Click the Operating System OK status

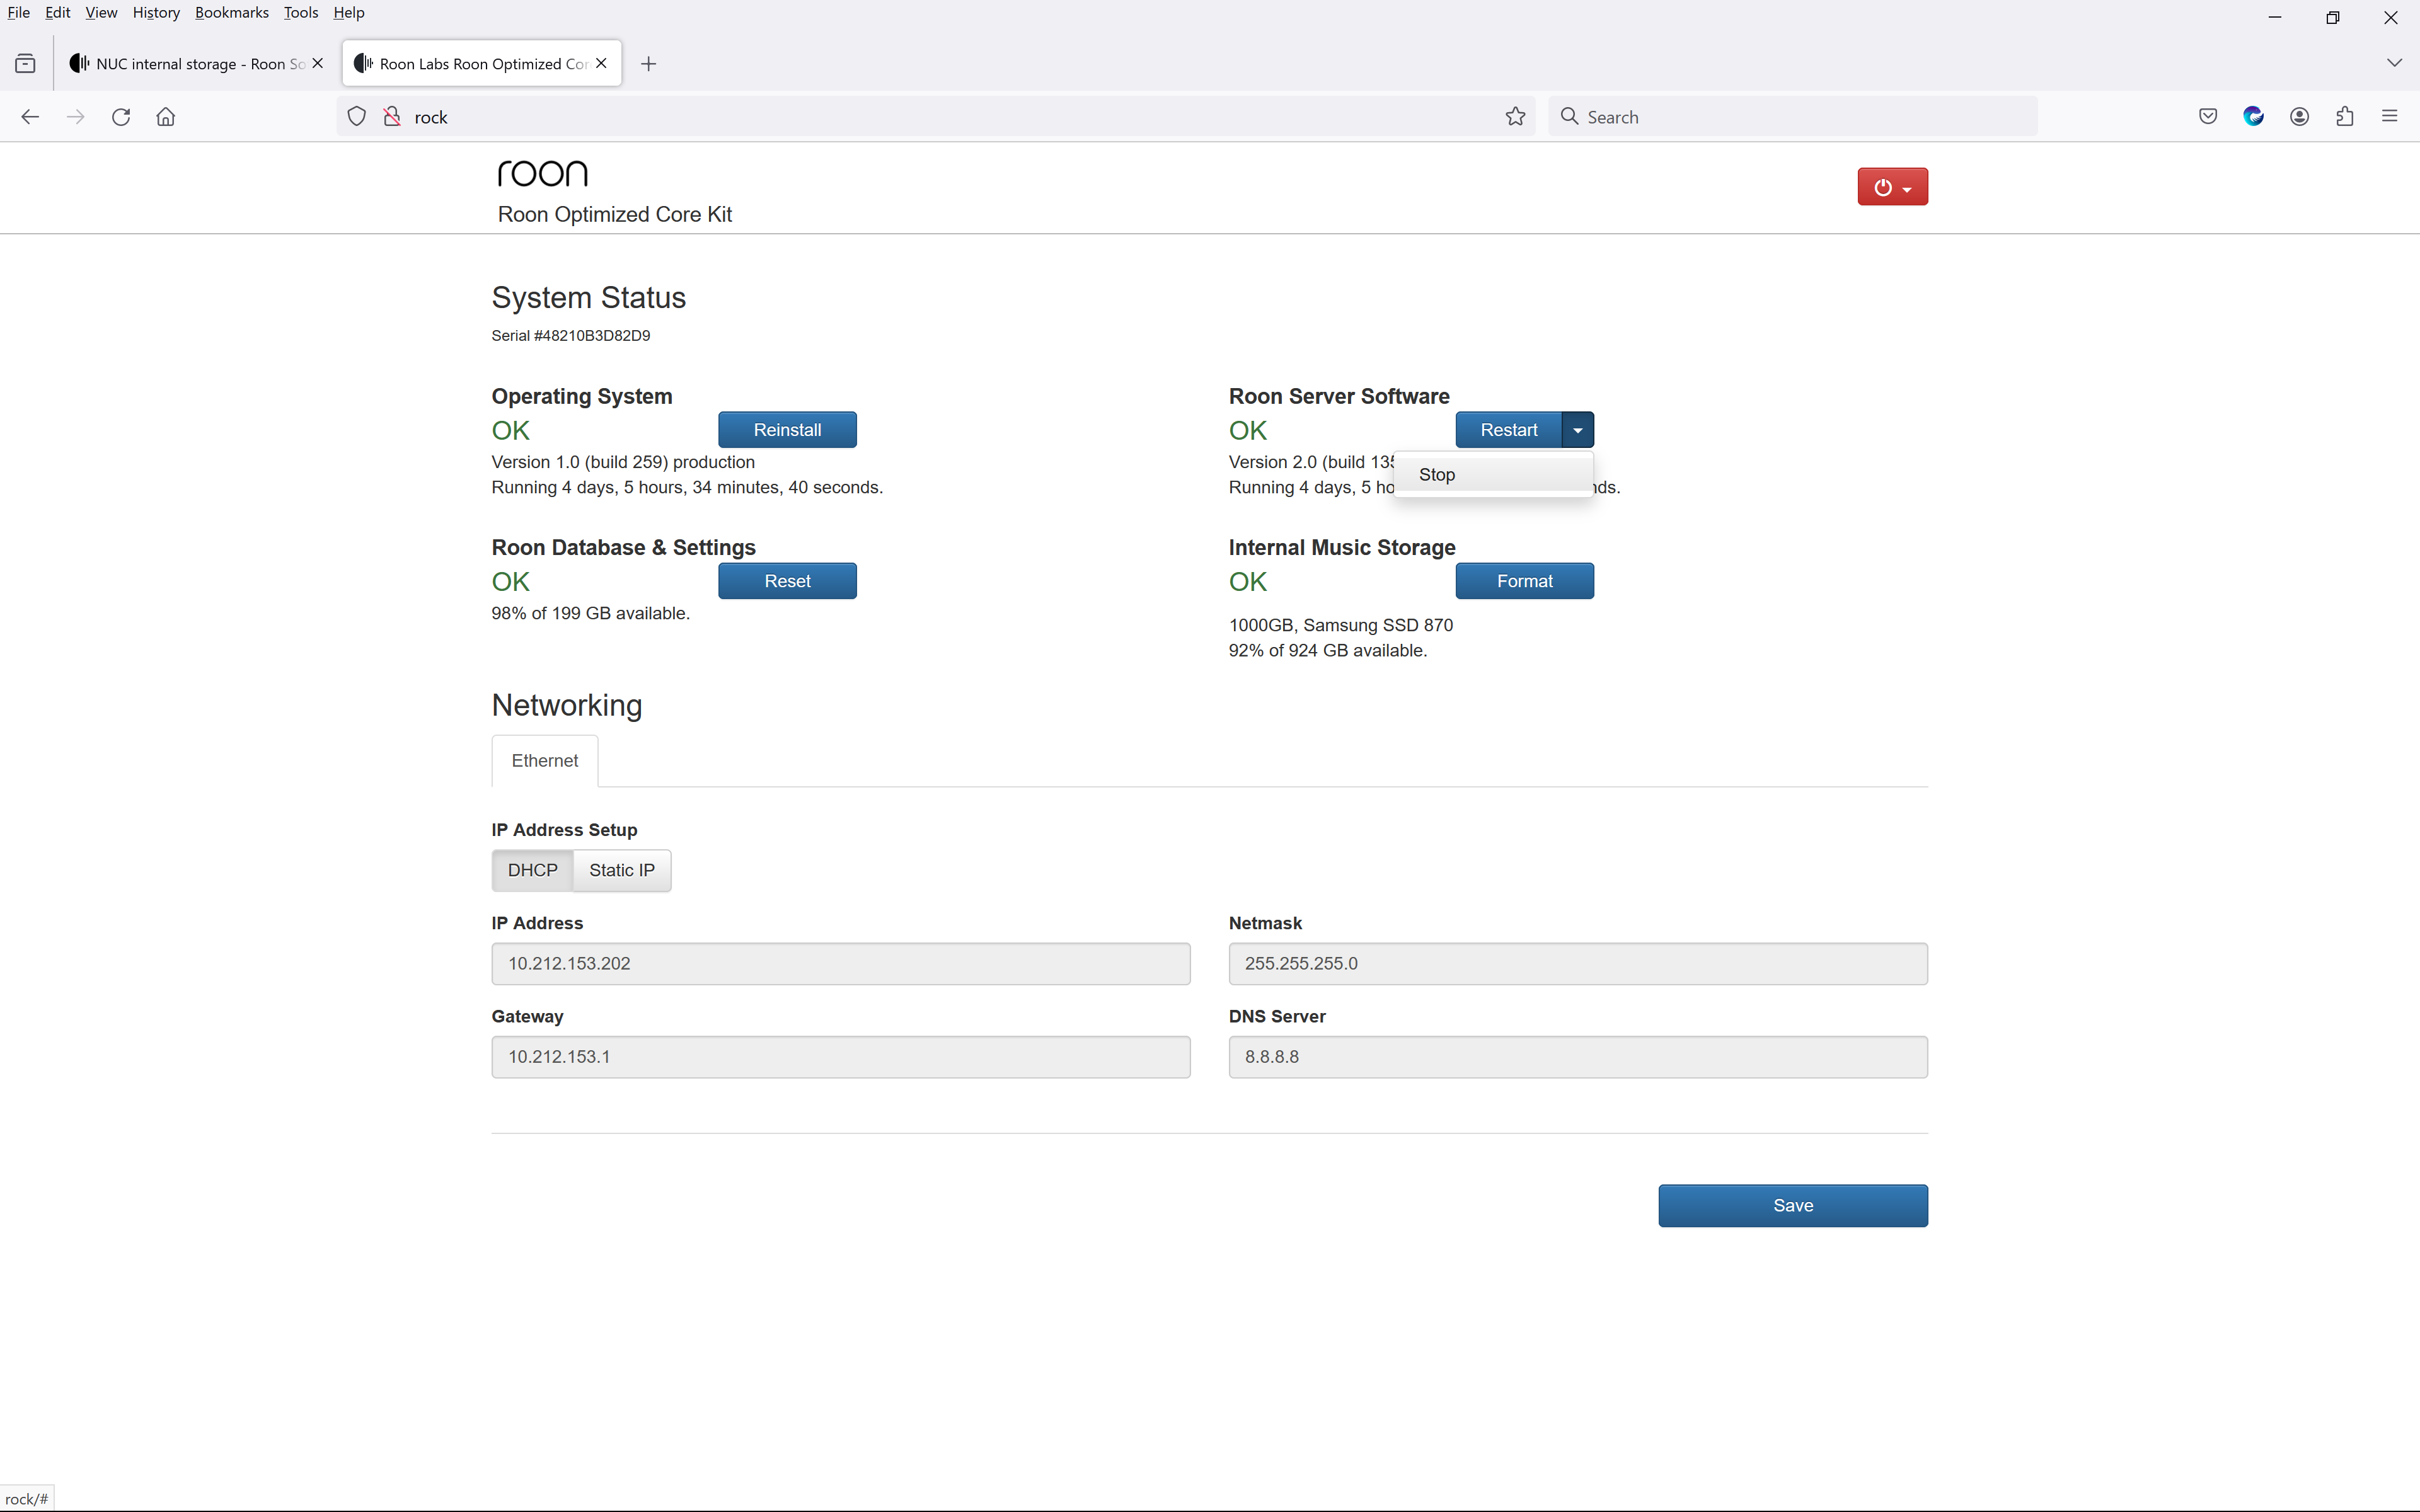(x=510, y=431)
